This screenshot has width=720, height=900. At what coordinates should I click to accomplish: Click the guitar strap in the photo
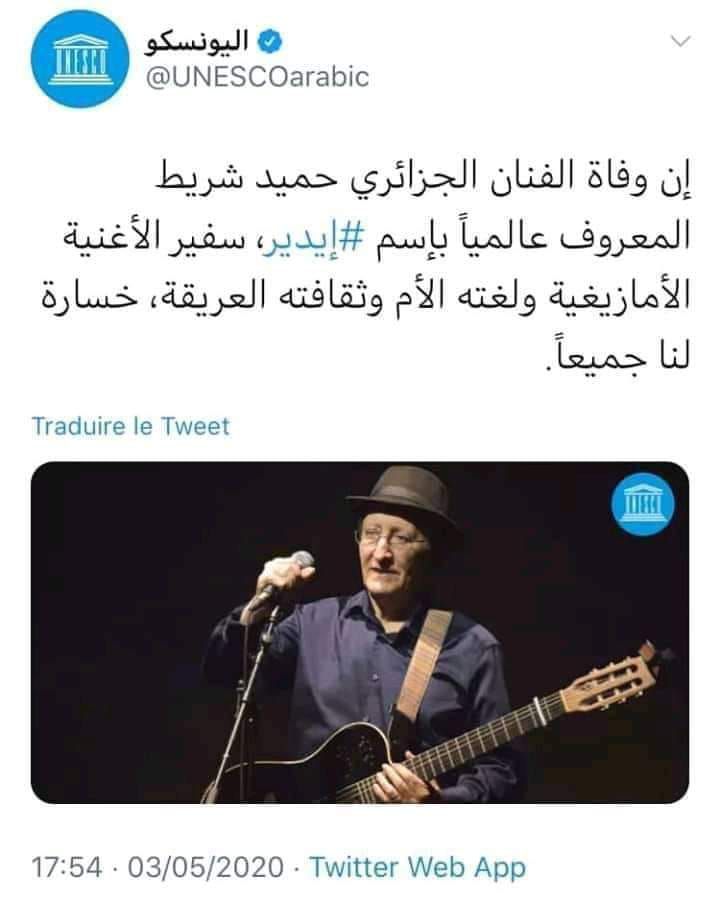click(423, 666)
